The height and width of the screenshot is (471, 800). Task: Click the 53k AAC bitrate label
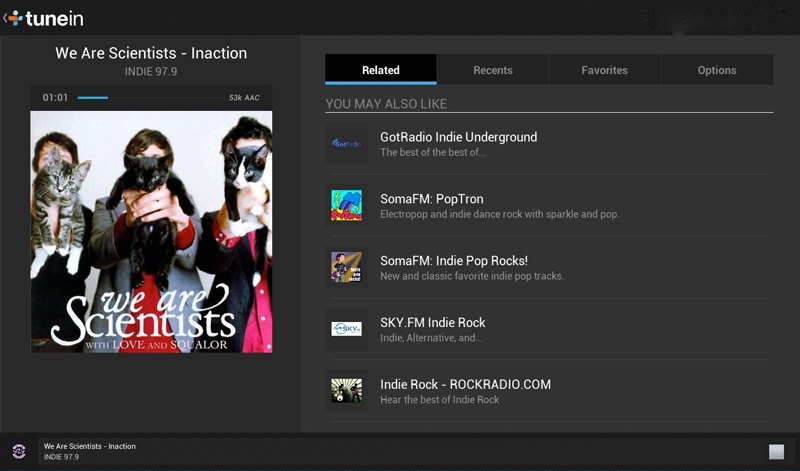(244, 97)
